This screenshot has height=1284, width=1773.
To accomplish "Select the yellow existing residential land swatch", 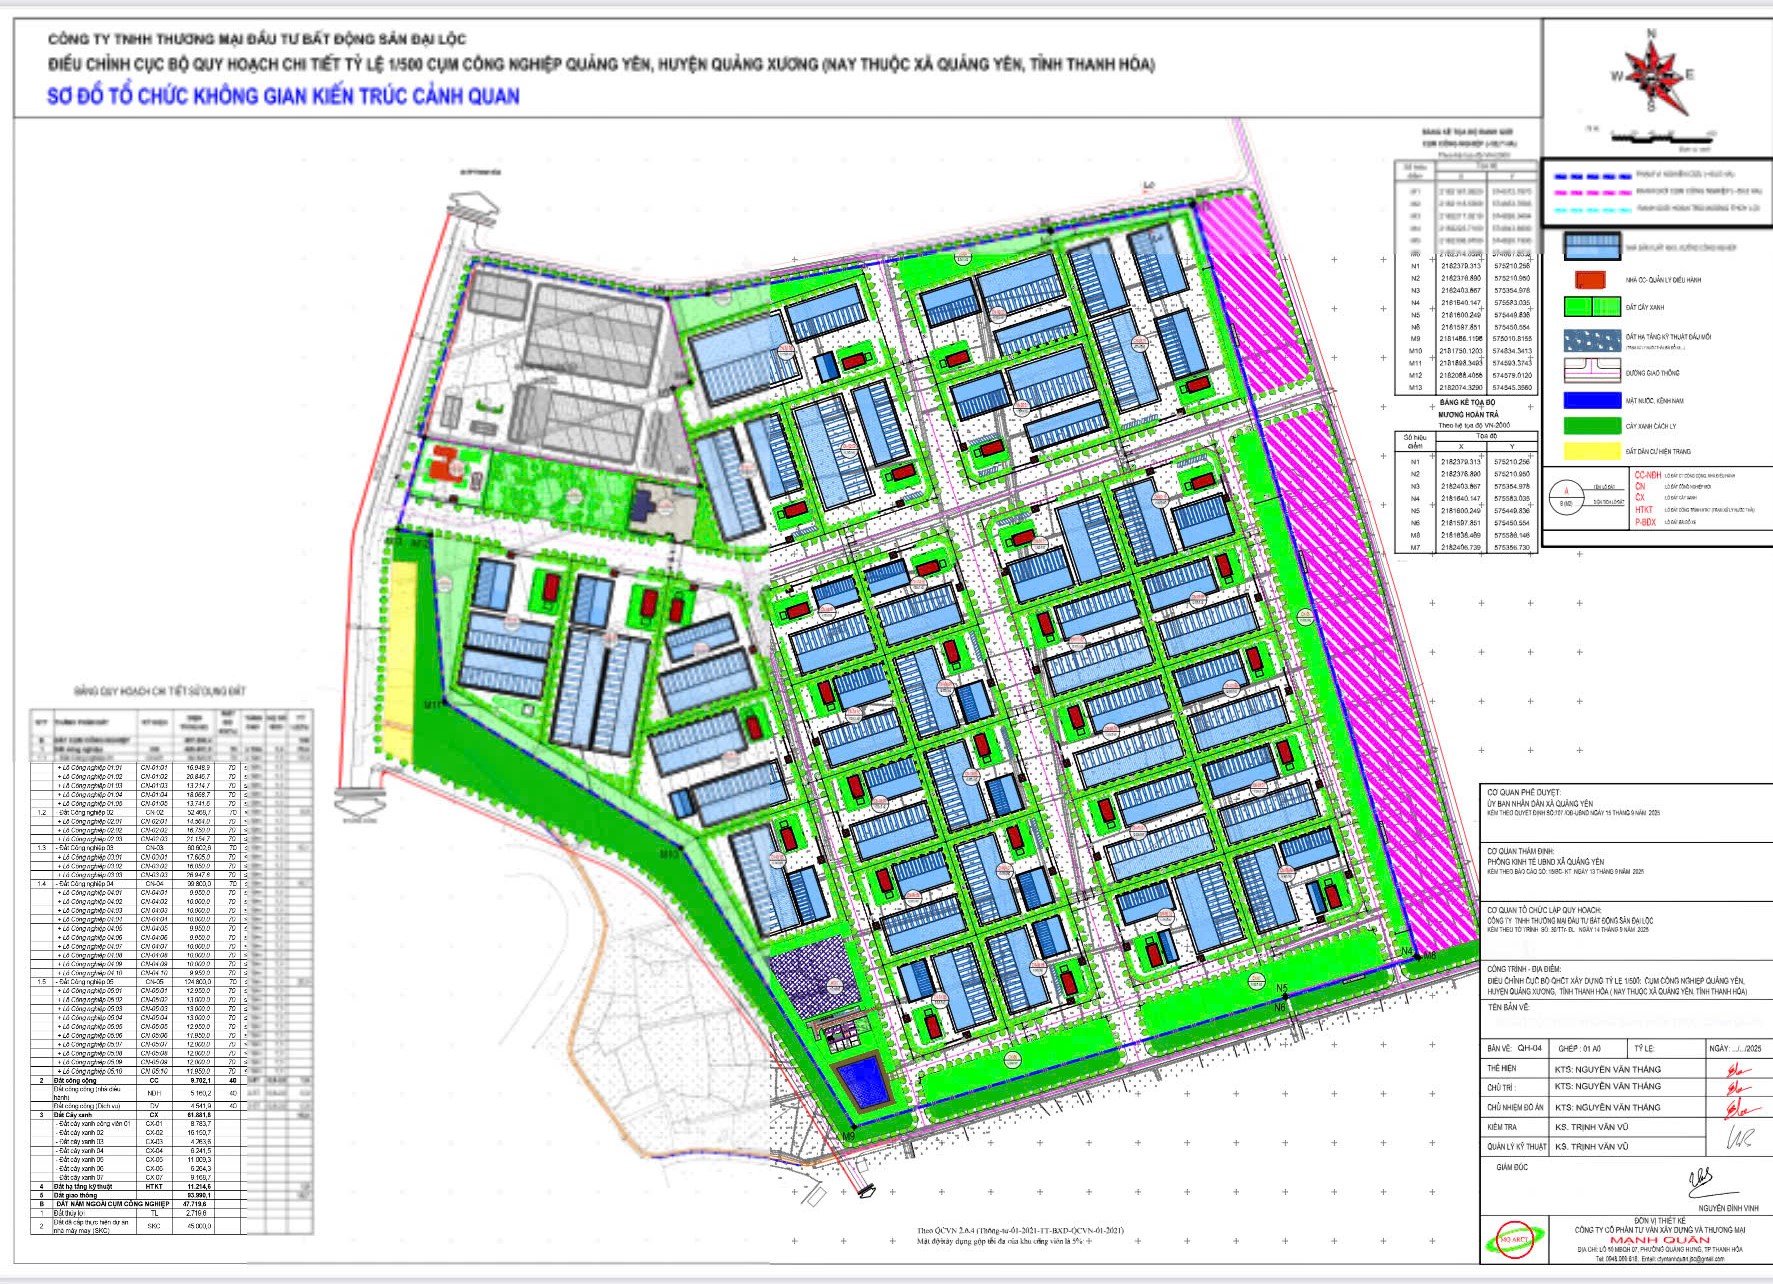I will [x=1592, y=451].
